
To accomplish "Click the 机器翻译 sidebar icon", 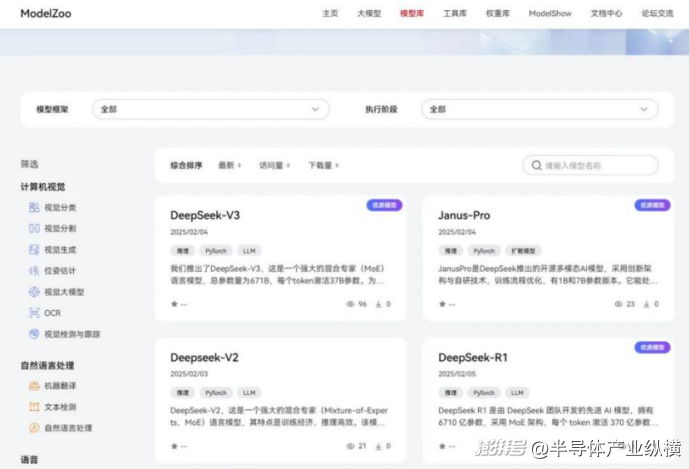I will coord(34,386).
